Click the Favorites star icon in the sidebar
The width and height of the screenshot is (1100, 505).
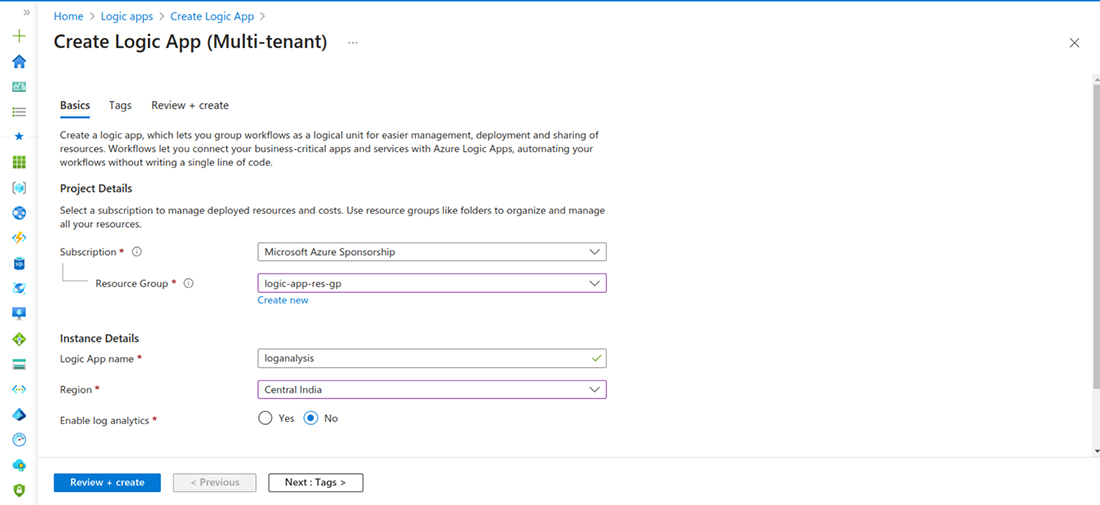(x=20, y=136)
